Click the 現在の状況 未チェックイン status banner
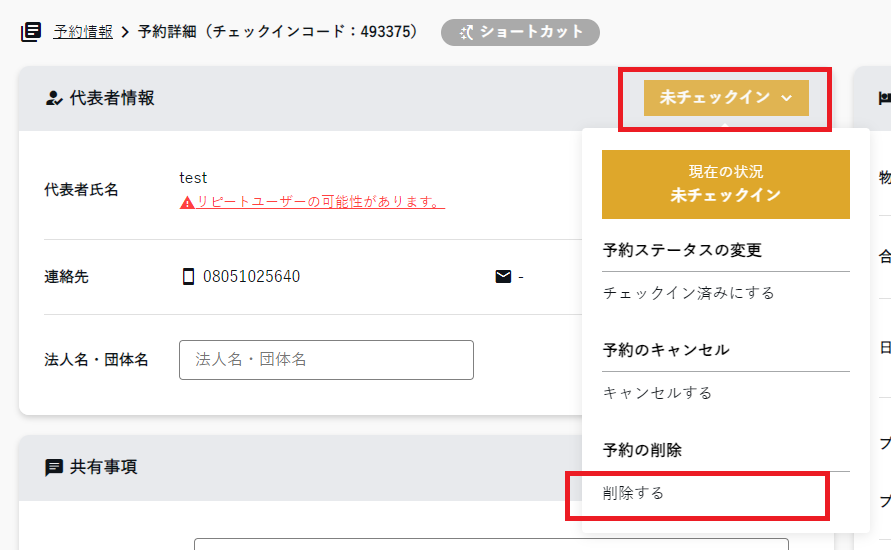Screen dimensions: 891x550 point(725,184)
